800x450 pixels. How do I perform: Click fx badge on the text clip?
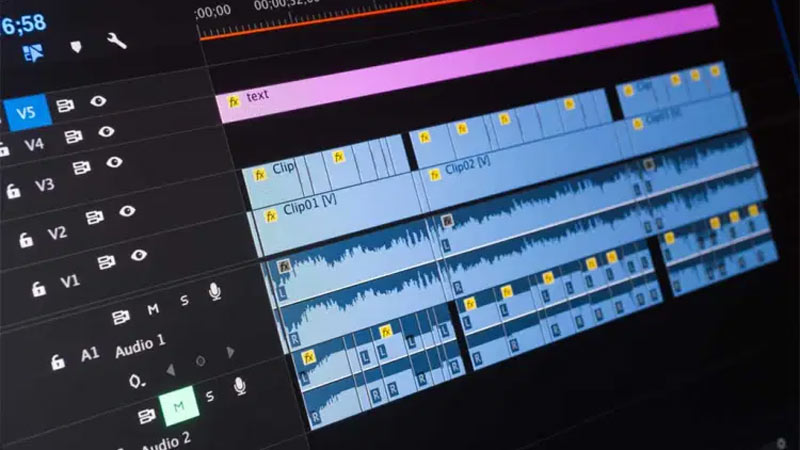pyautogui.click(x=234, y=101)
